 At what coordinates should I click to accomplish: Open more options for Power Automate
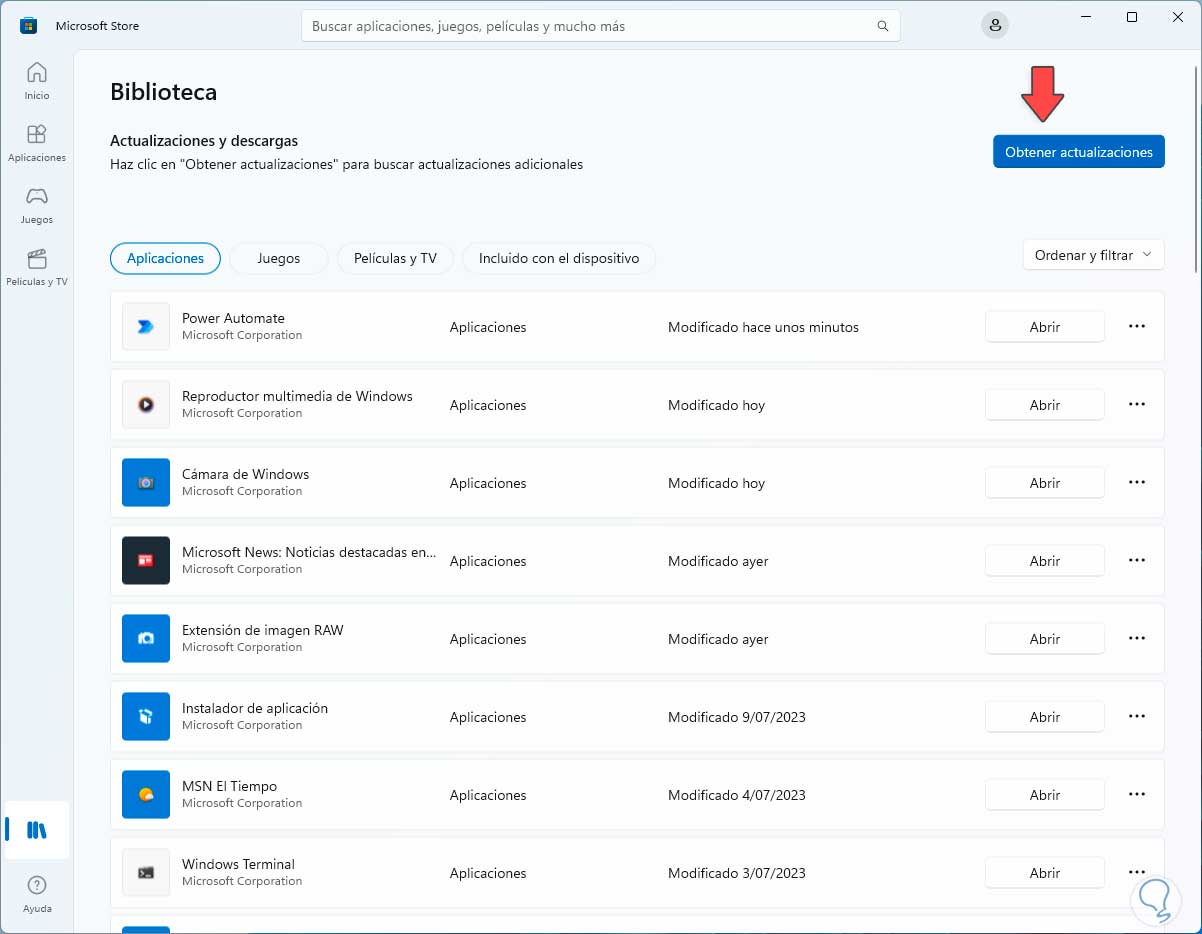click(1136, 326)
